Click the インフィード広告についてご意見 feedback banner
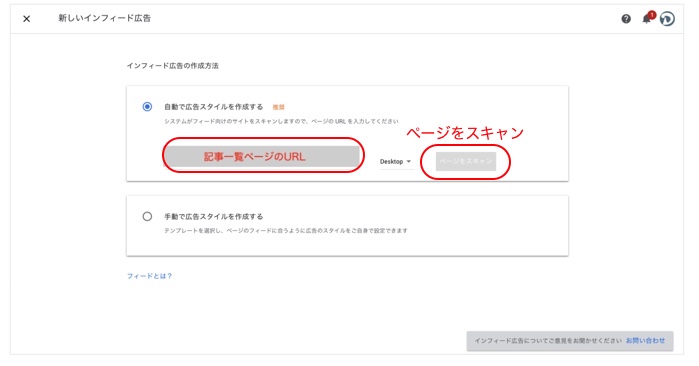699x366 pixels. [570, 341]
